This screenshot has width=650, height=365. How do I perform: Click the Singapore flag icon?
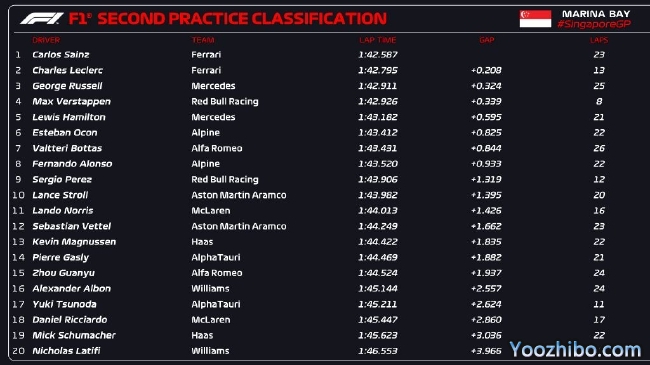coord(535,19)
